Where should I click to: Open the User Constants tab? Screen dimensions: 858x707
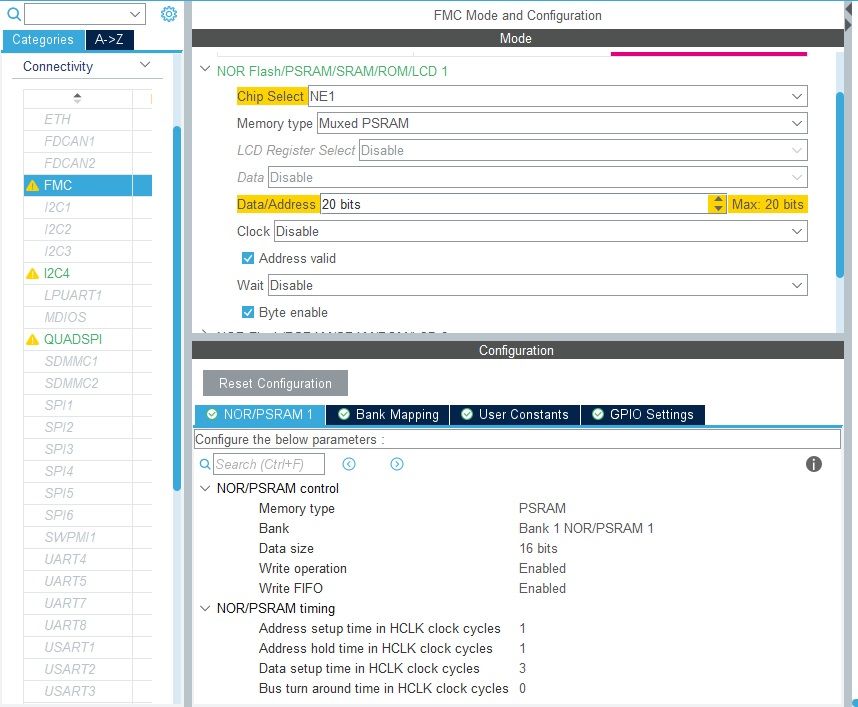coord(515,414)
